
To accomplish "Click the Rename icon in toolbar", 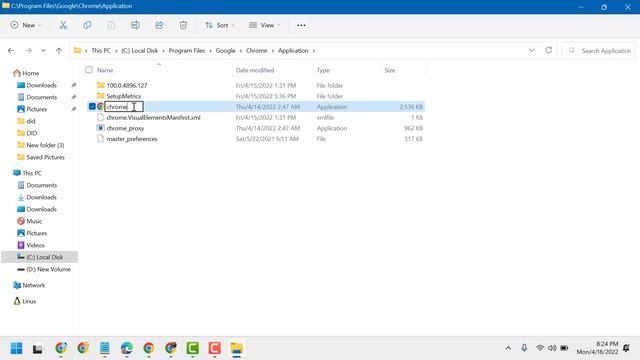I will pyautogui.click(x=135, y=25).
